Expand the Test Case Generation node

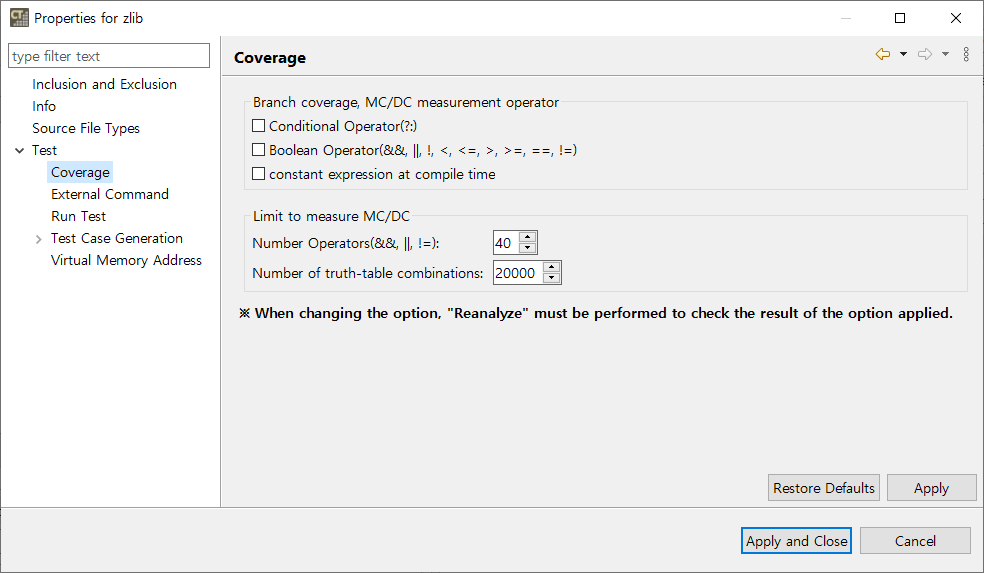click(38, 239)
